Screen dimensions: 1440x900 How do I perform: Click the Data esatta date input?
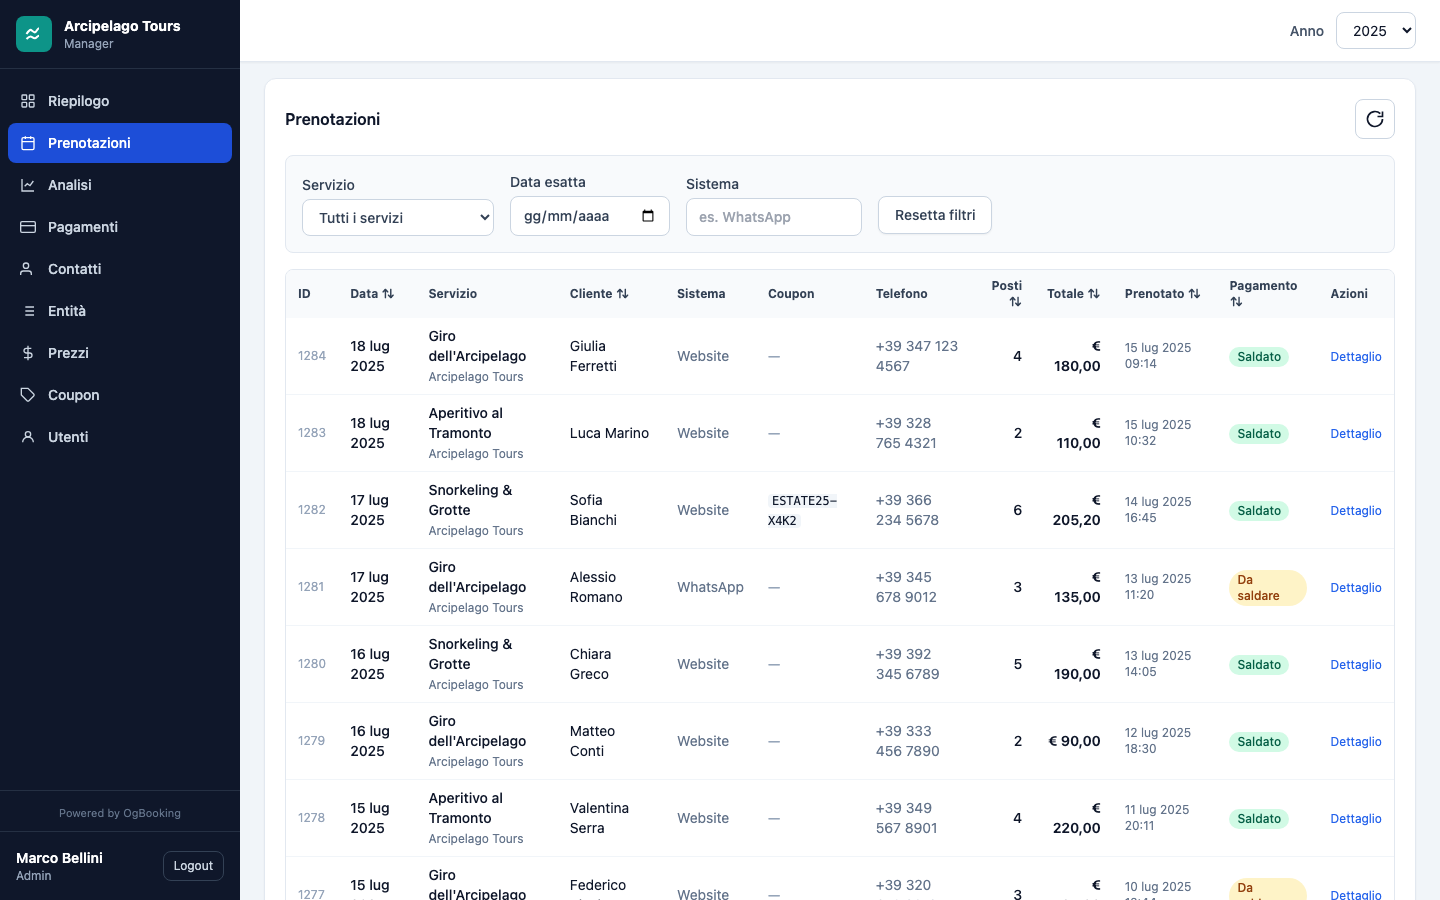click(590, 216)
